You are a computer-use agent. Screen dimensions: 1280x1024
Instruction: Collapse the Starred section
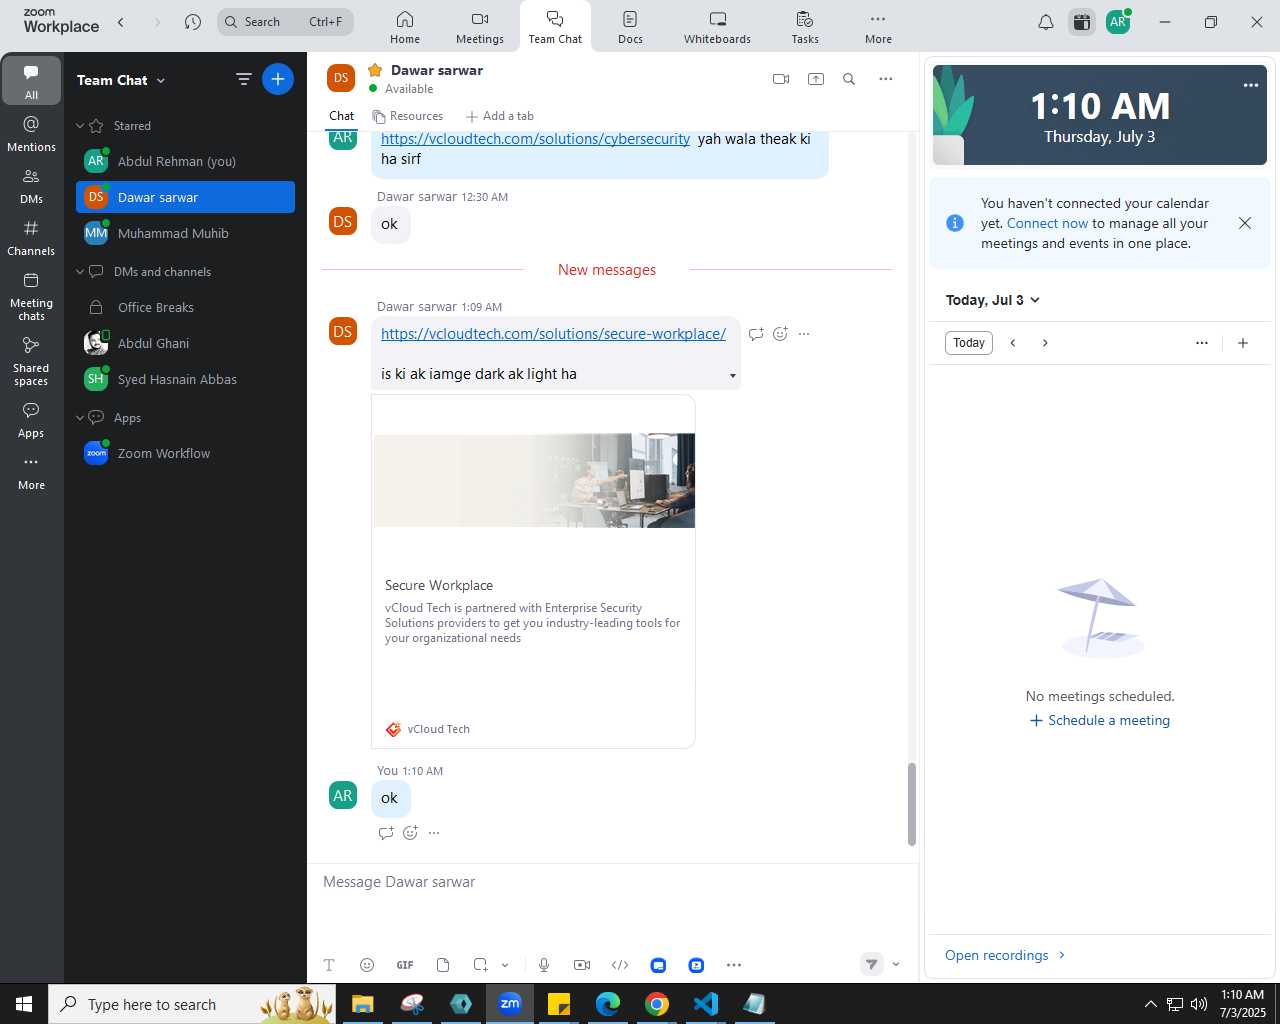click(x=80, y=126)
